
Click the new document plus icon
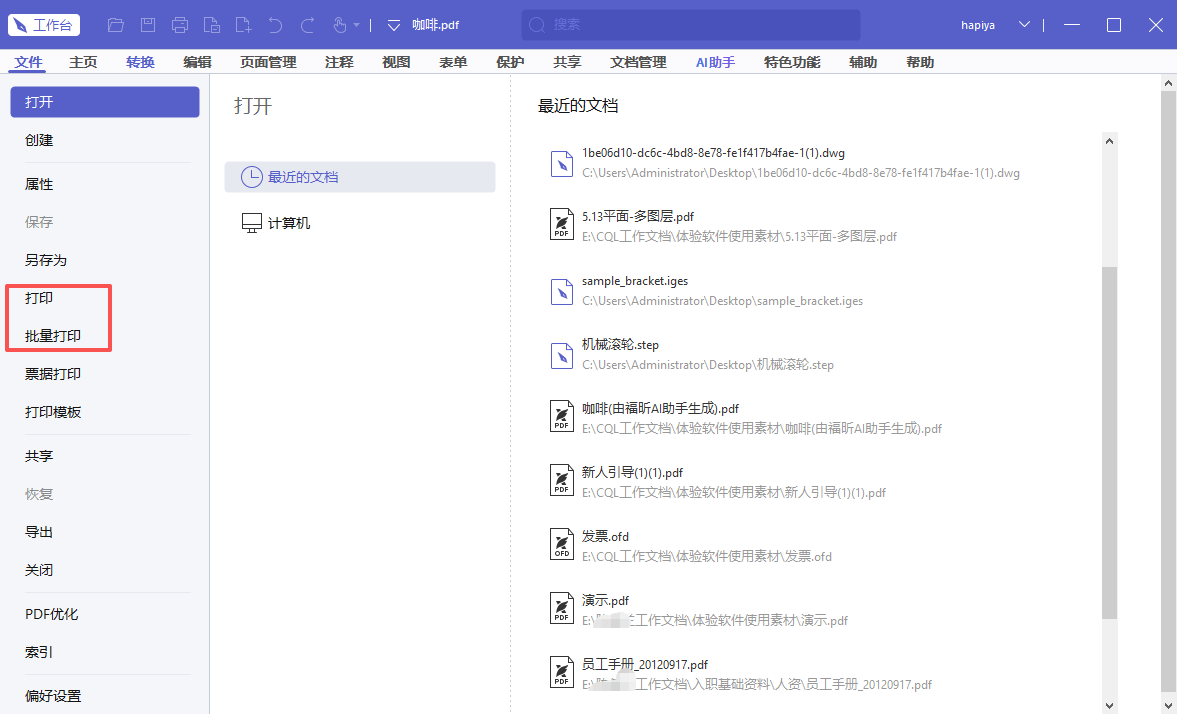point(243,25)
